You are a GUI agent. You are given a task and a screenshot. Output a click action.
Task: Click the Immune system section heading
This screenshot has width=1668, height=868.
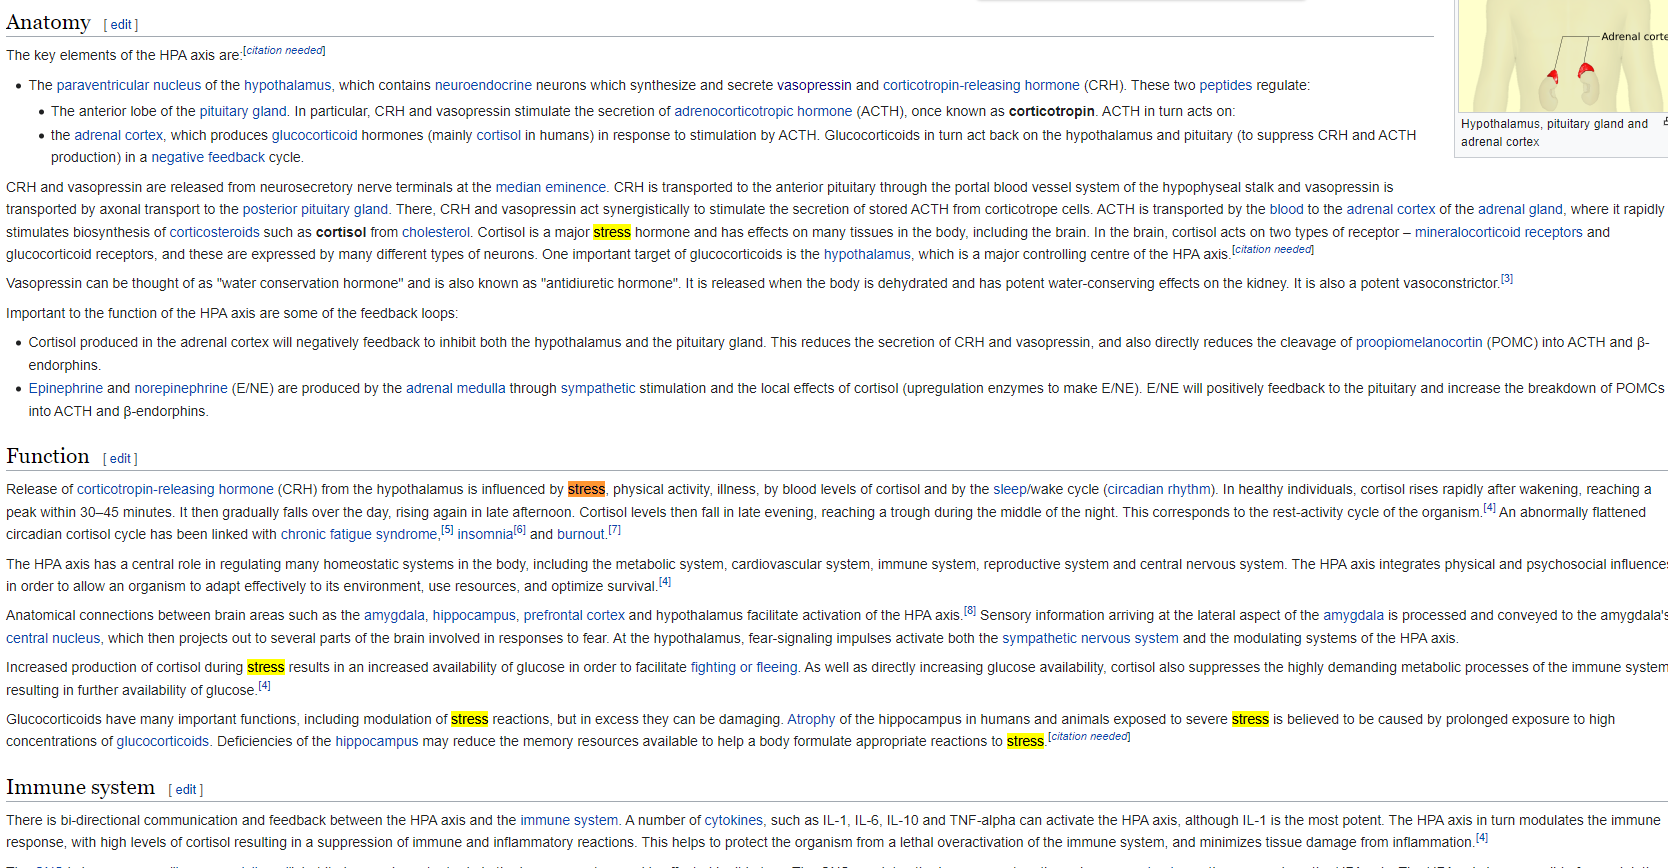coord(80,787)
